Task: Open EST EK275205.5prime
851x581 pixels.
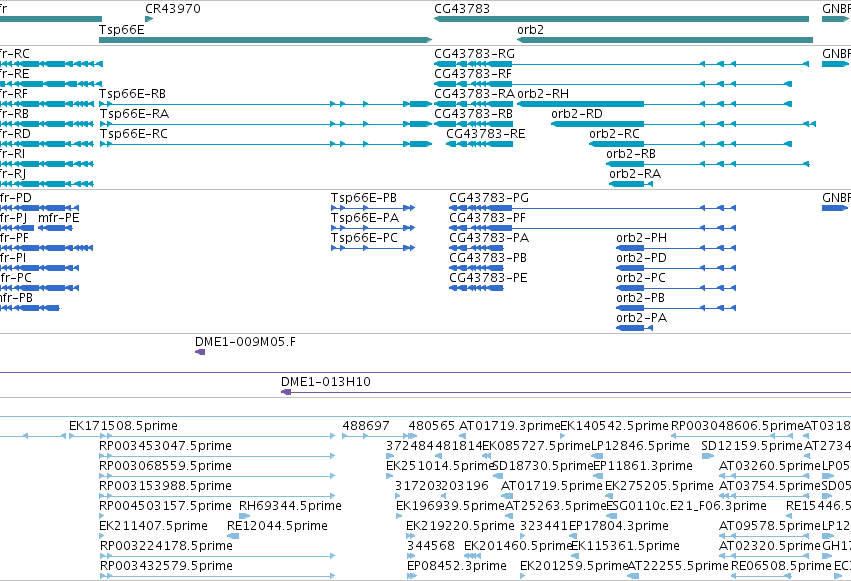Action: 659,486
